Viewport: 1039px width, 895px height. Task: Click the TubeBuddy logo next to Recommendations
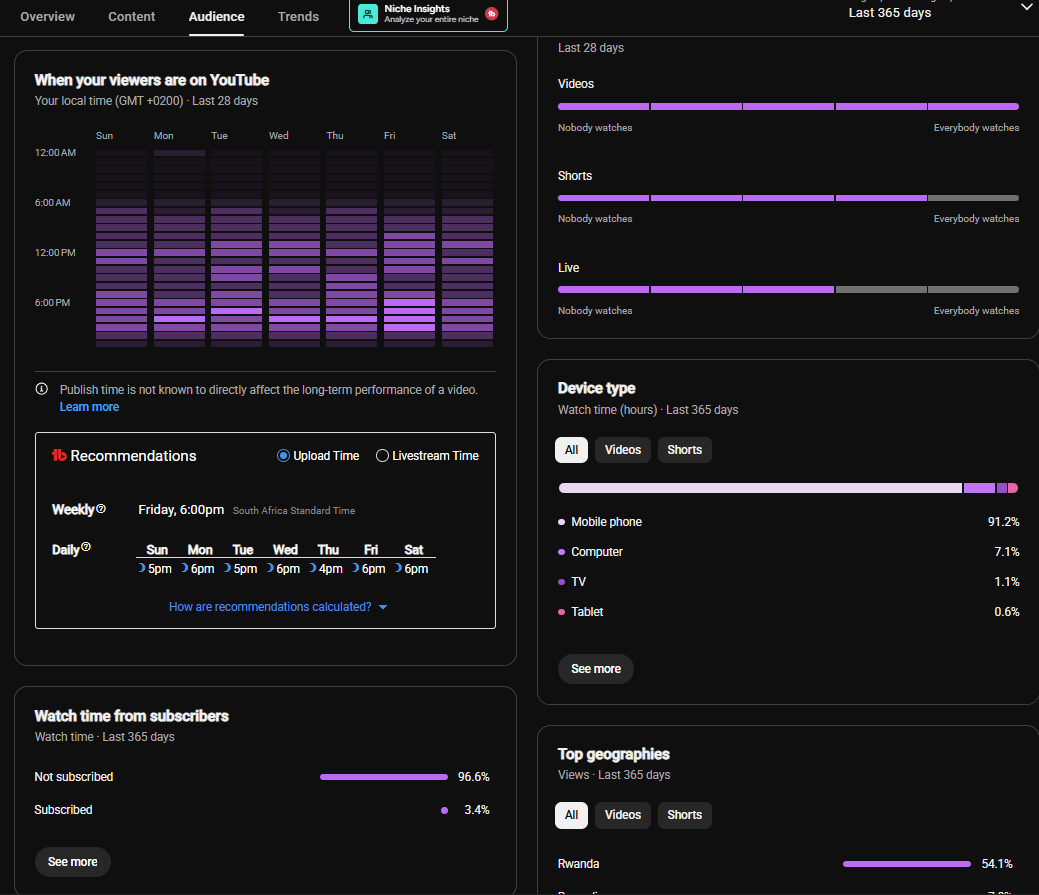coord(59,455)
